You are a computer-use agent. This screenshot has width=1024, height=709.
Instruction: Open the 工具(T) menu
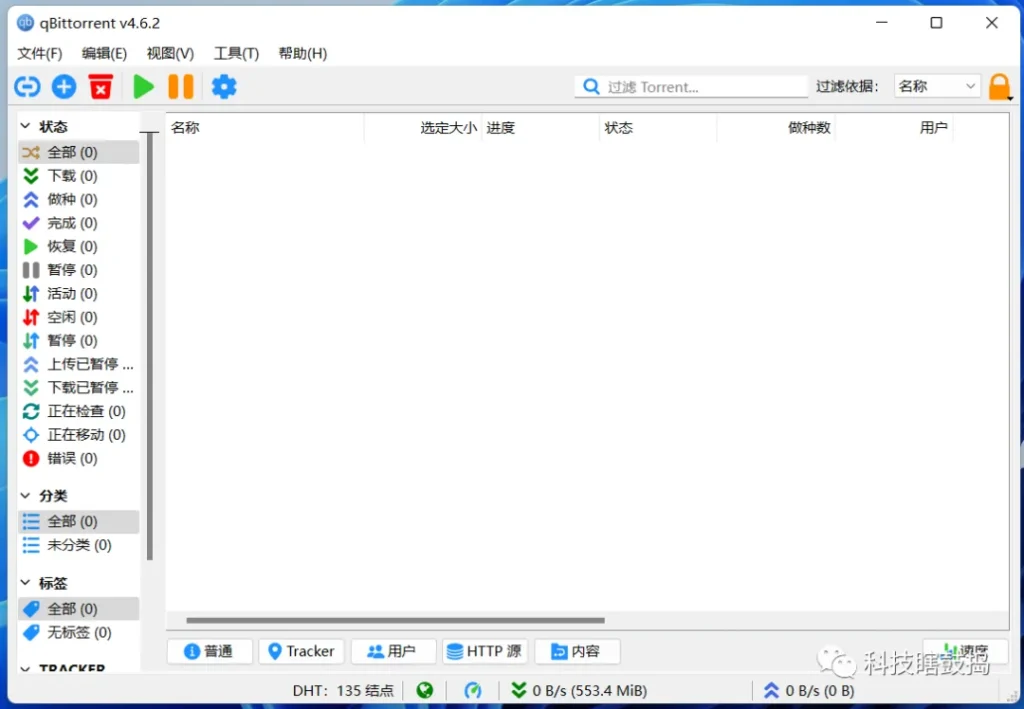click(236, 54)
